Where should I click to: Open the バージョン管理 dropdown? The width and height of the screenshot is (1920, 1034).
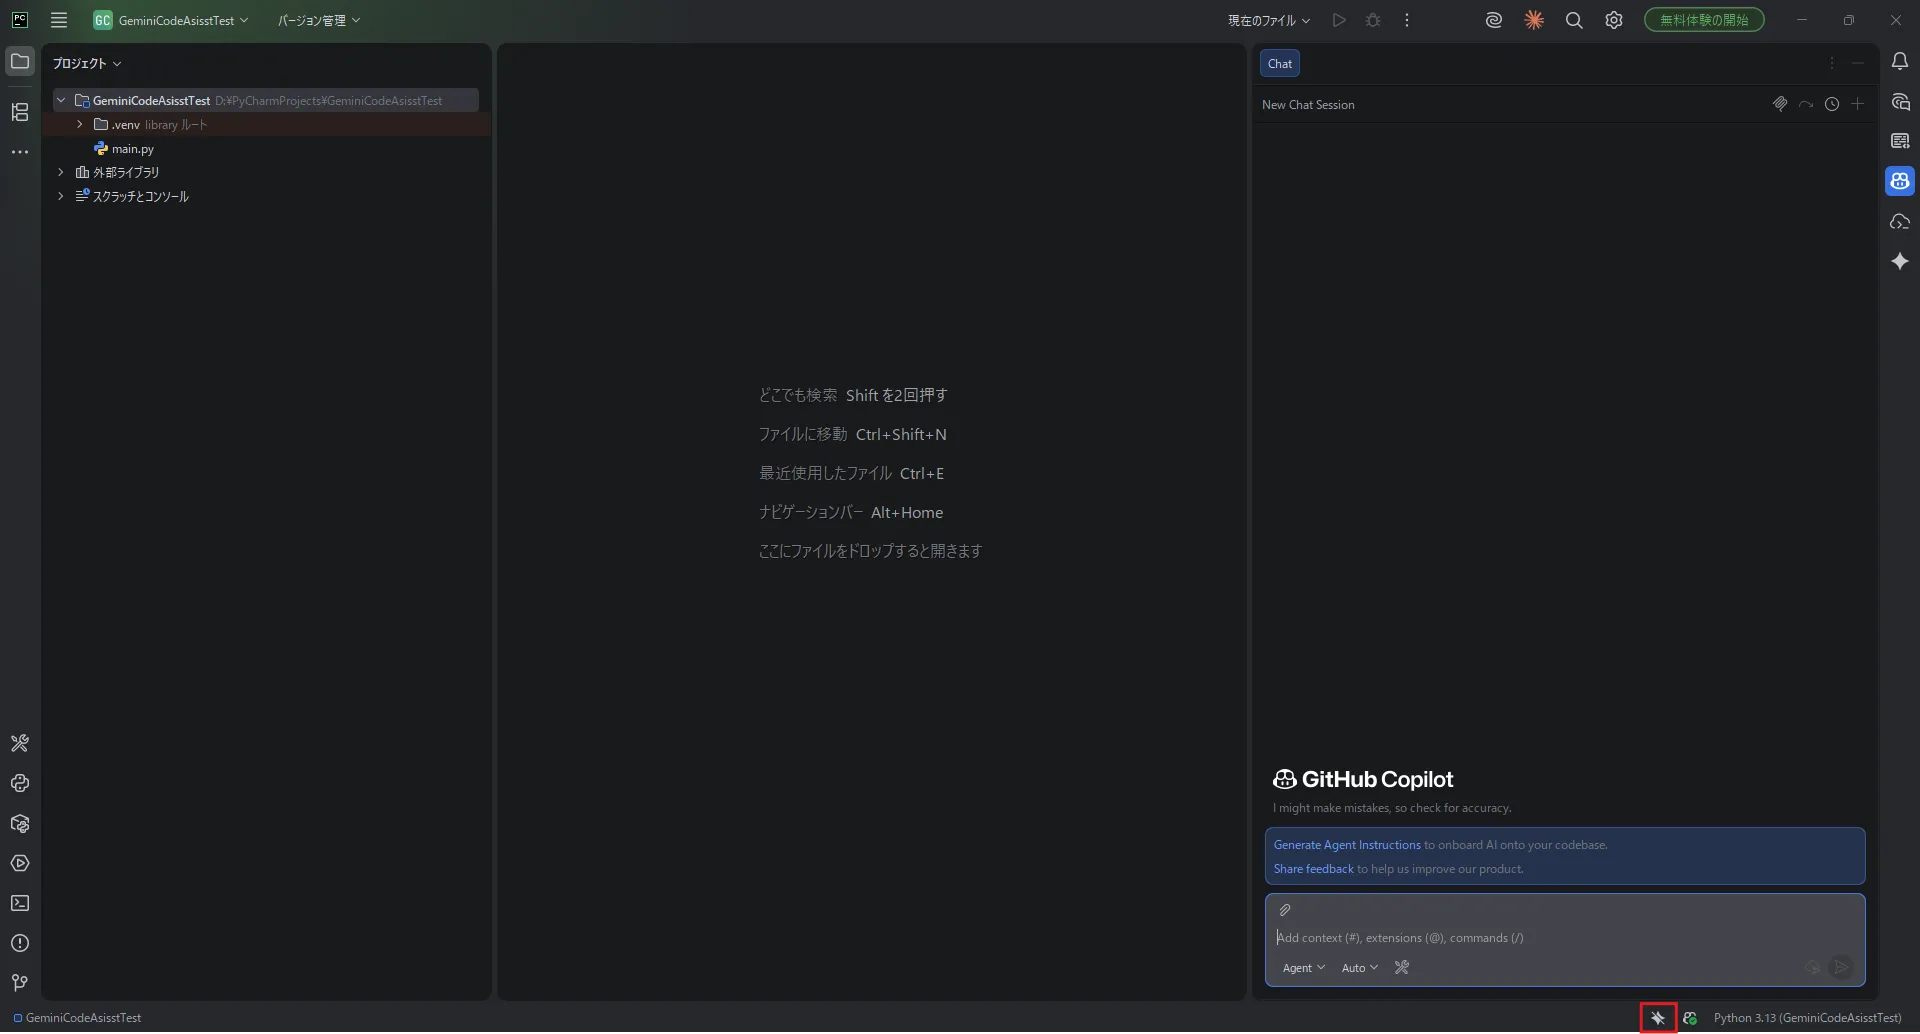(x=318, y=20)
